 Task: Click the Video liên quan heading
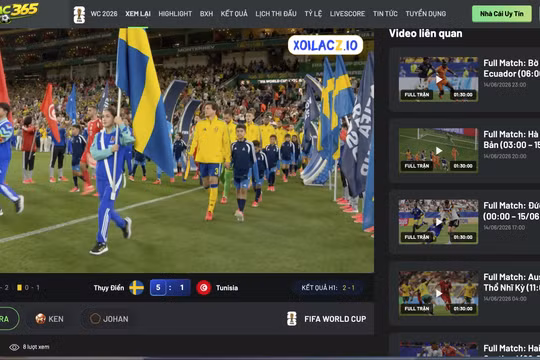click(x=426, y=33)
